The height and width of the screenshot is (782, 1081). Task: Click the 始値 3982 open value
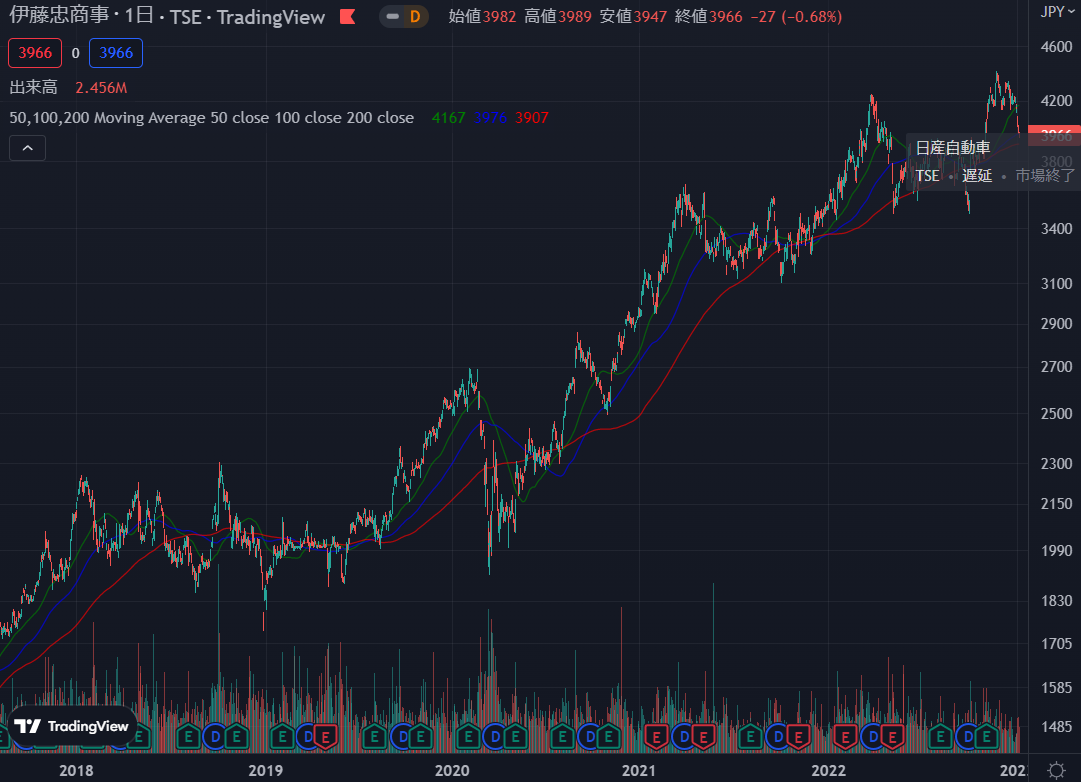pos(483,17)
